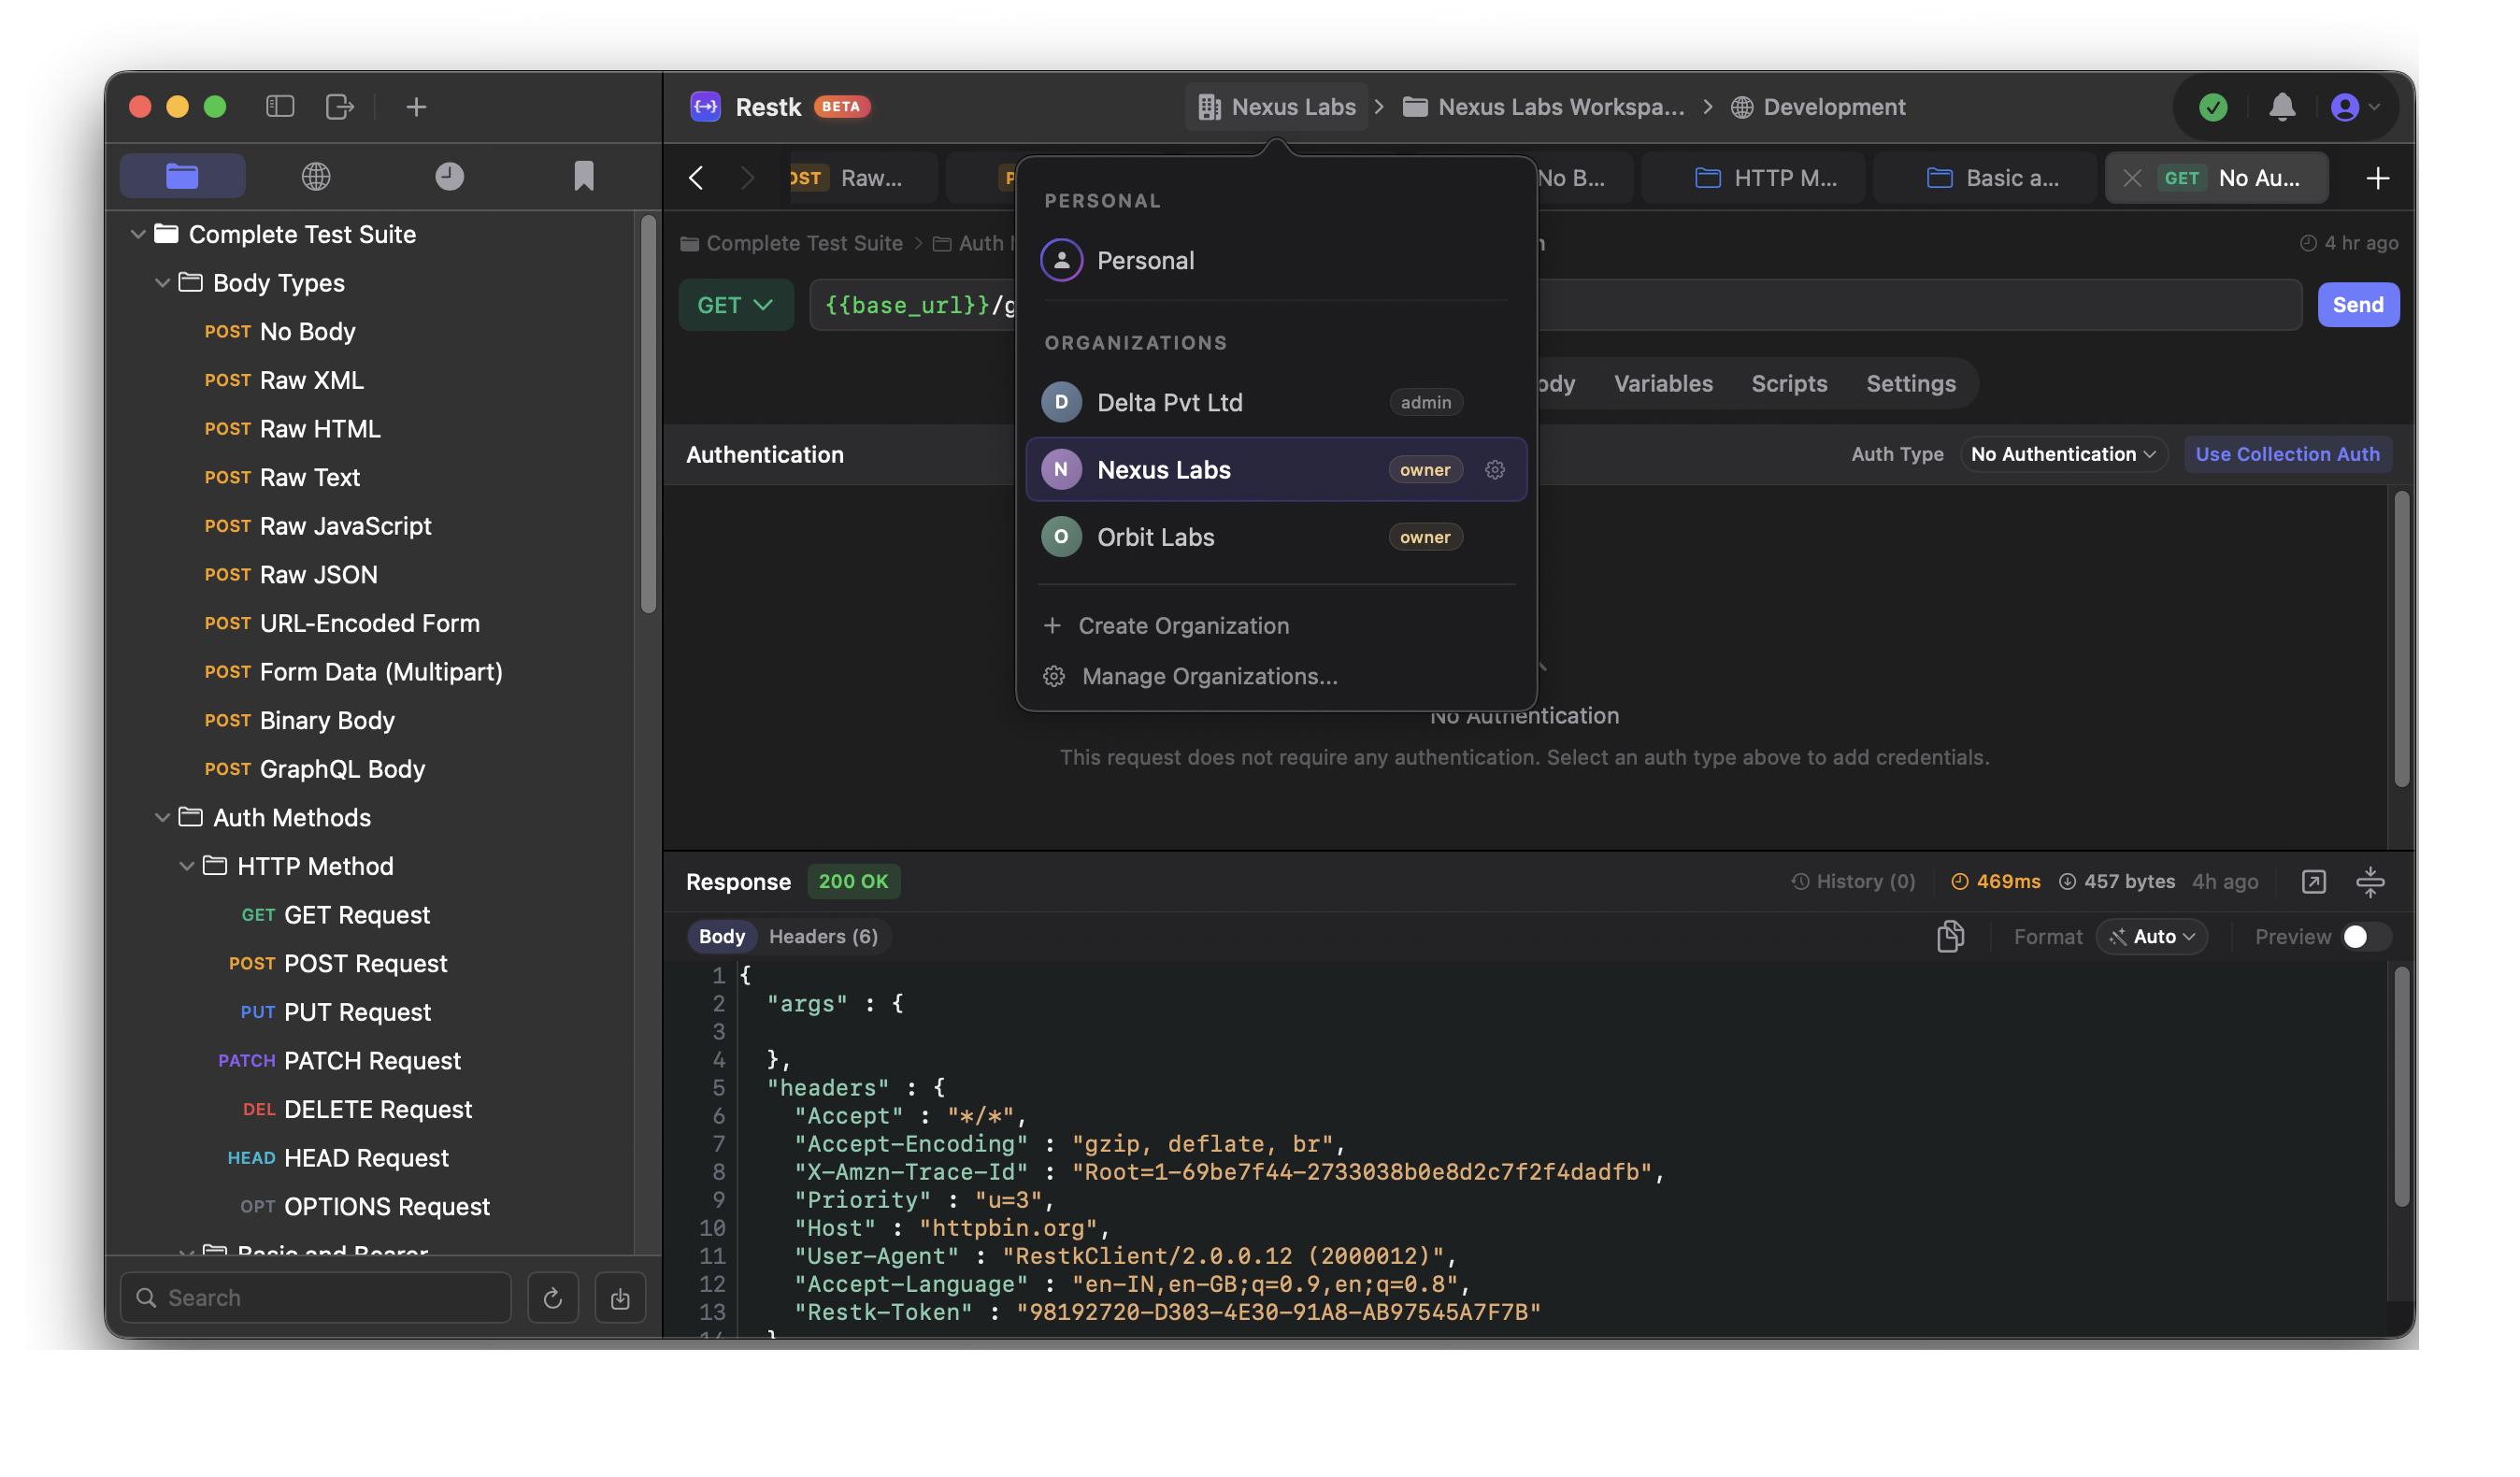Send the request
This screenshot has height=1477, width=2520.
pyautogui.click(x=2357, y=304)
